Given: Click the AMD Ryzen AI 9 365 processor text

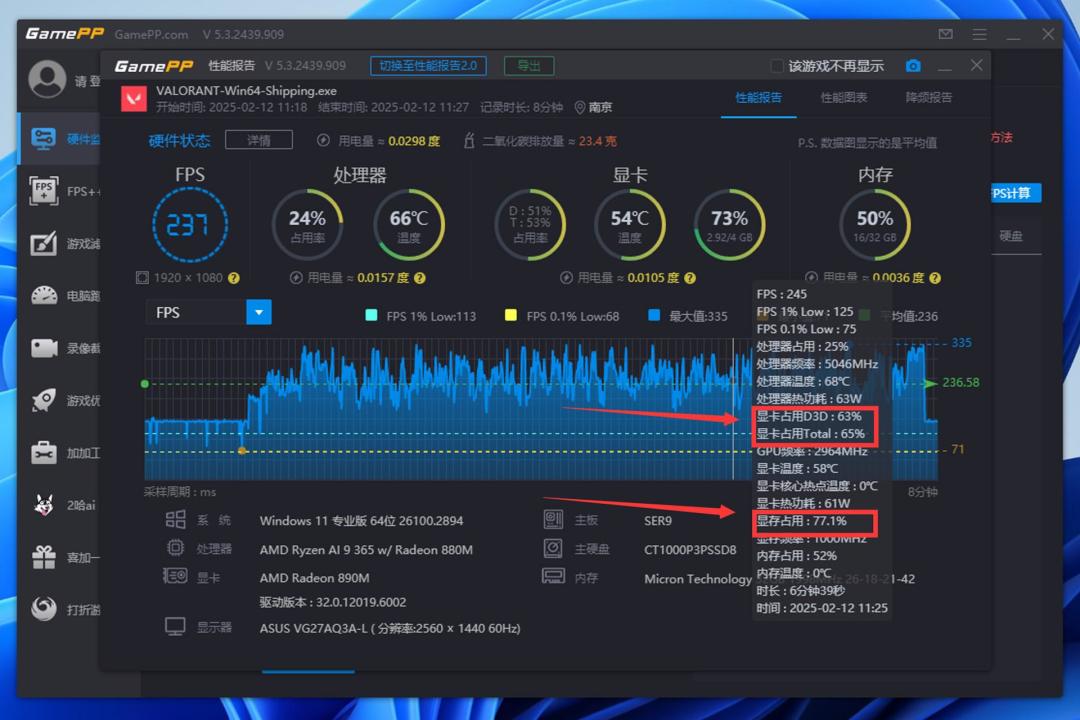Looking at the screenshot, I should (366, 550).
